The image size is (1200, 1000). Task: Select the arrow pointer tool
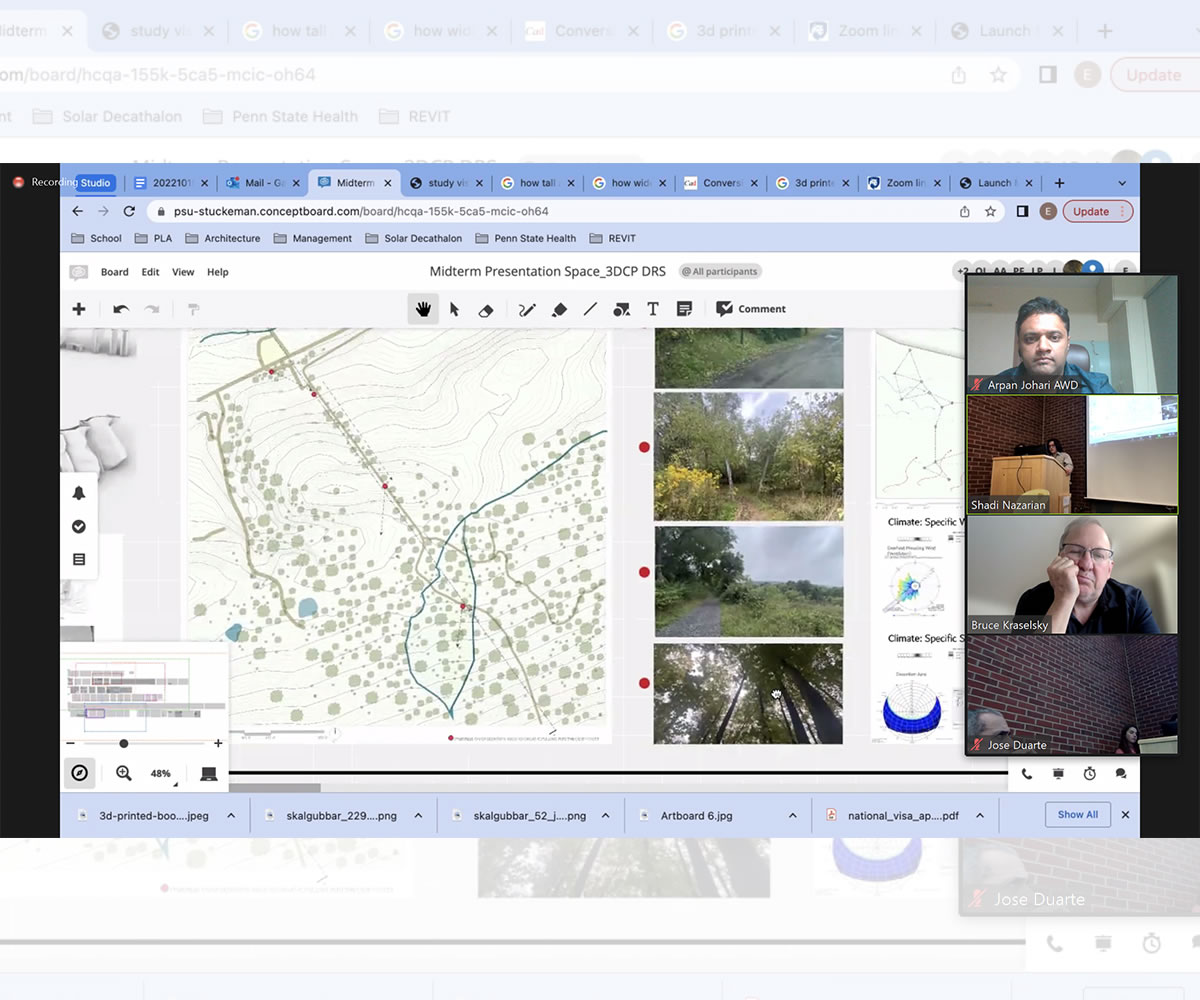(x=454, y=309)
